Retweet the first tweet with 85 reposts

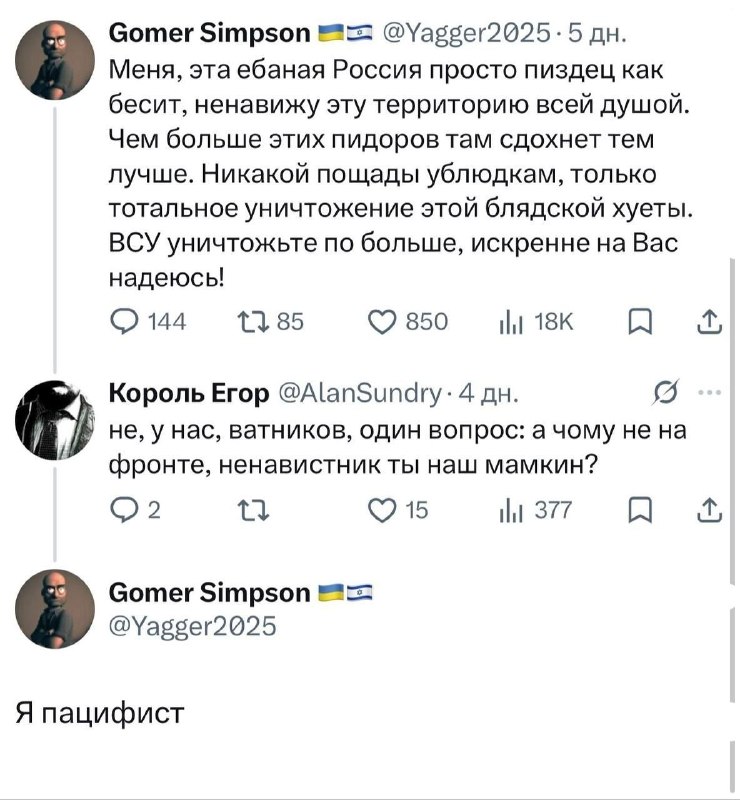[x=271, y=322]
